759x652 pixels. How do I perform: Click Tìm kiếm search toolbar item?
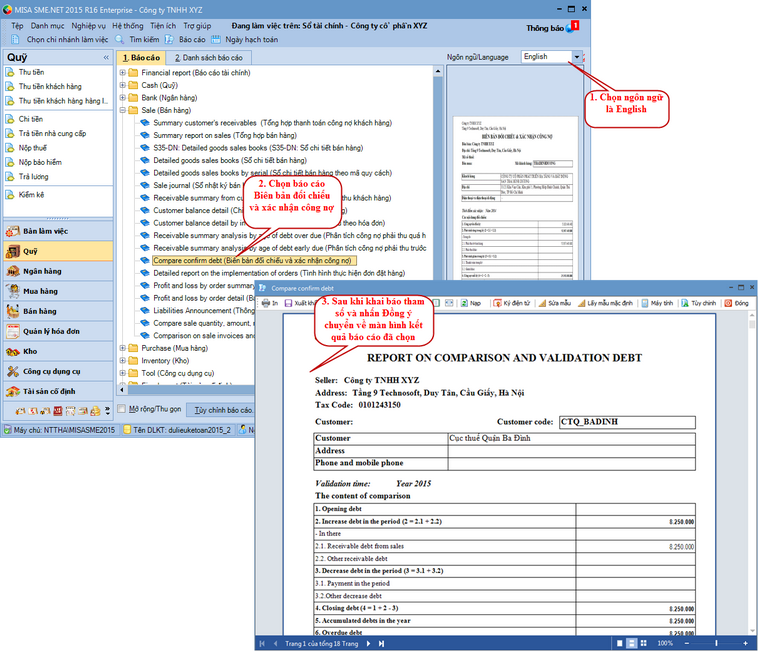137,40
